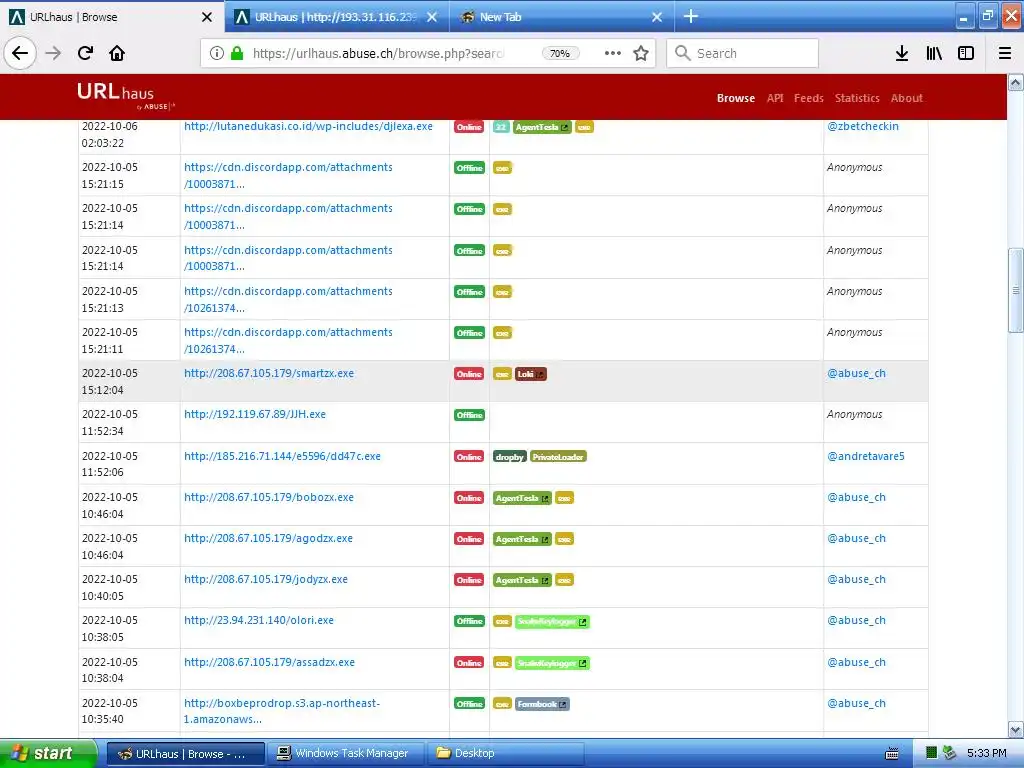This screenshot has height=768, width=1024.
Task: Click the address bar URL
Action: coord(378,54)
